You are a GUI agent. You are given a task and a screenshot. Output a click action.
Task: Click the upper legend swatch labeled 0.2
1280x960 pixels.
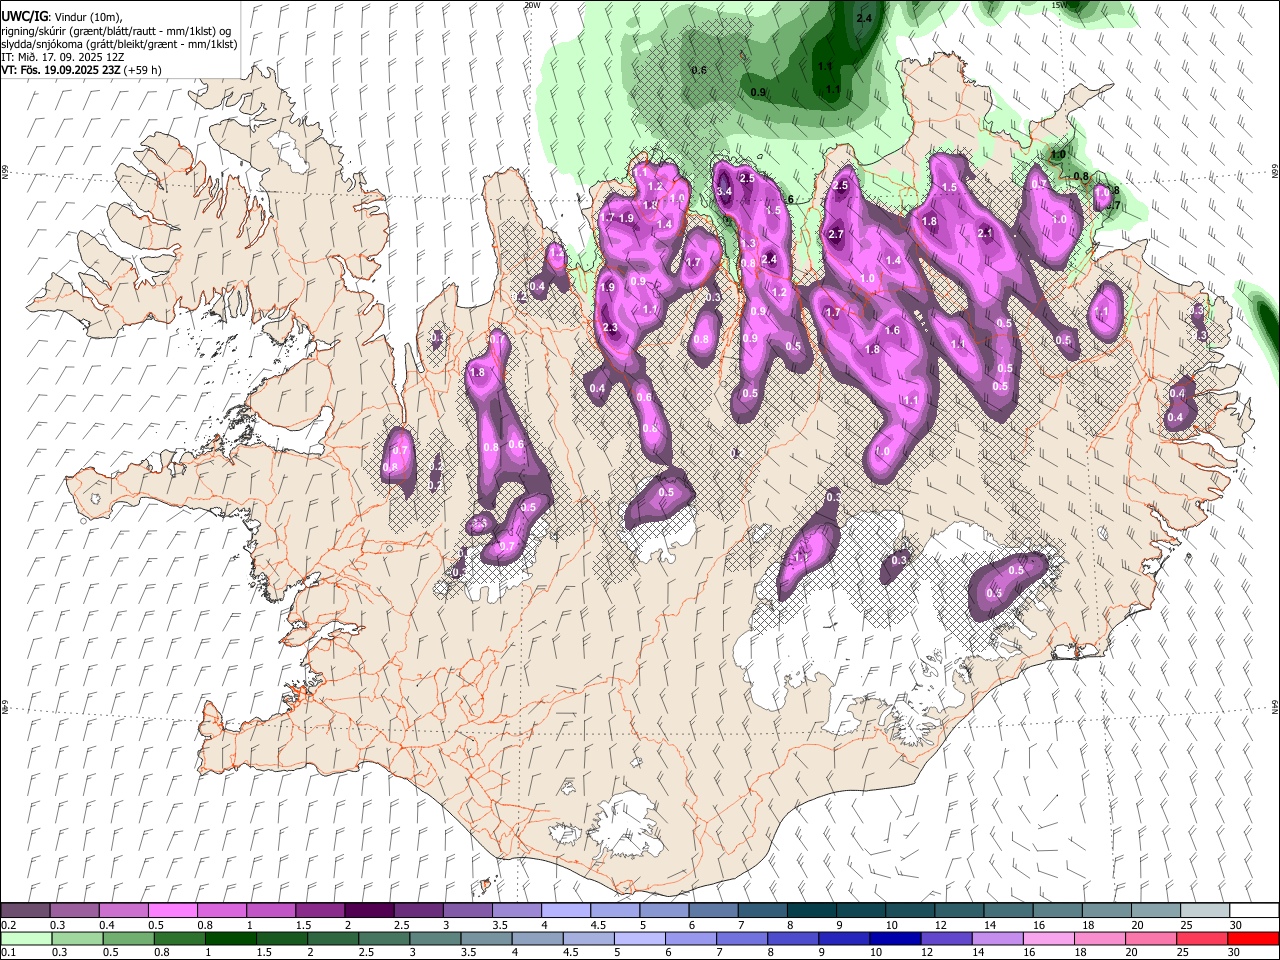[26, 911]
